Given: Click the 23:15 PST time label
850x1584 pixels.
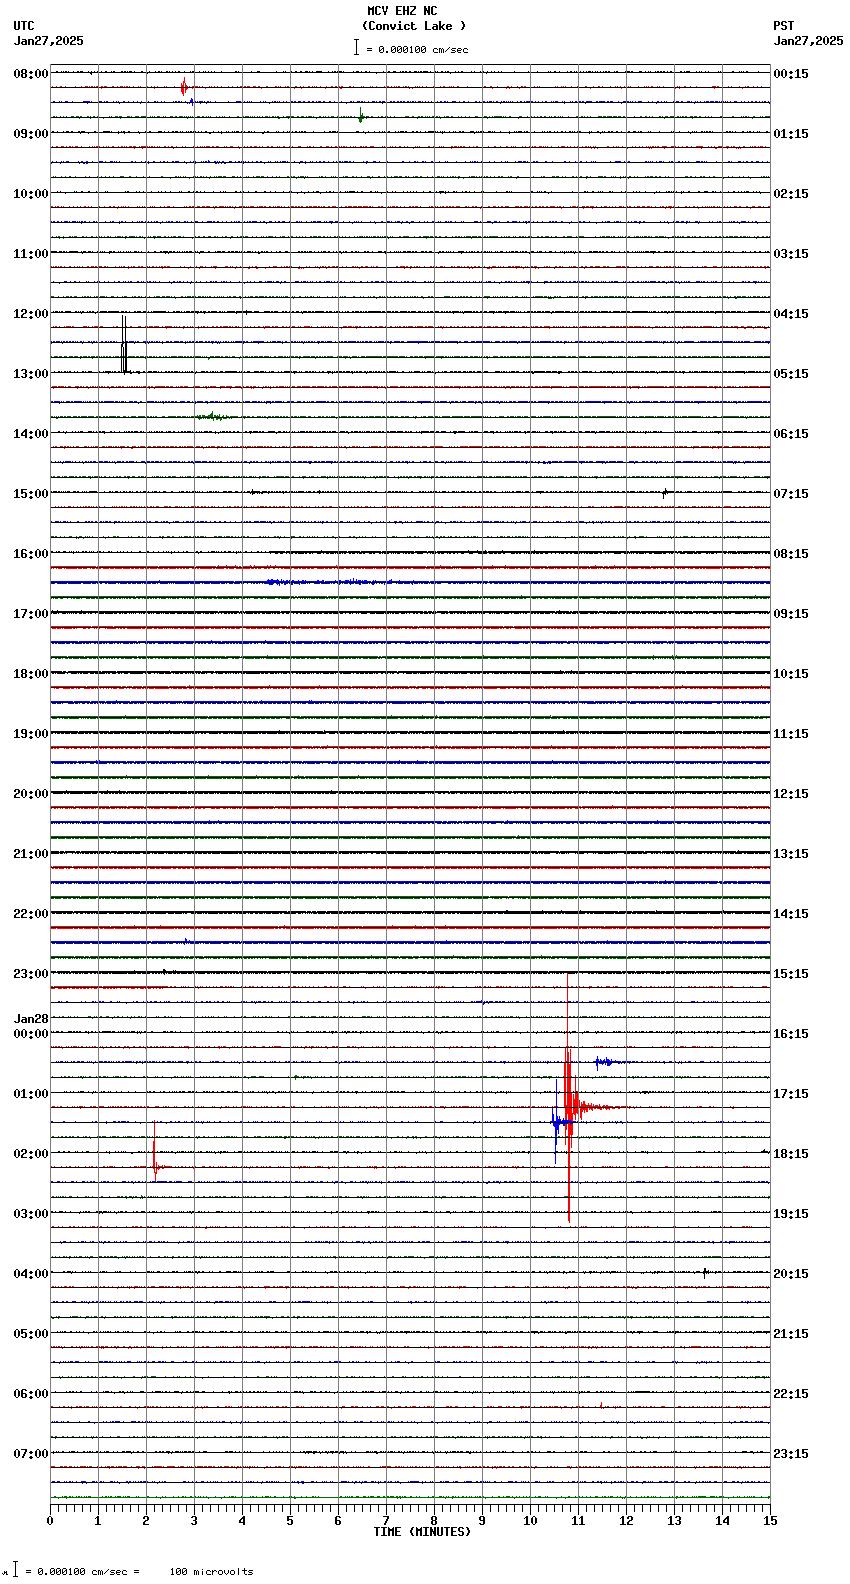Looking at the screenshot, I should click(x=791, y=1454).
